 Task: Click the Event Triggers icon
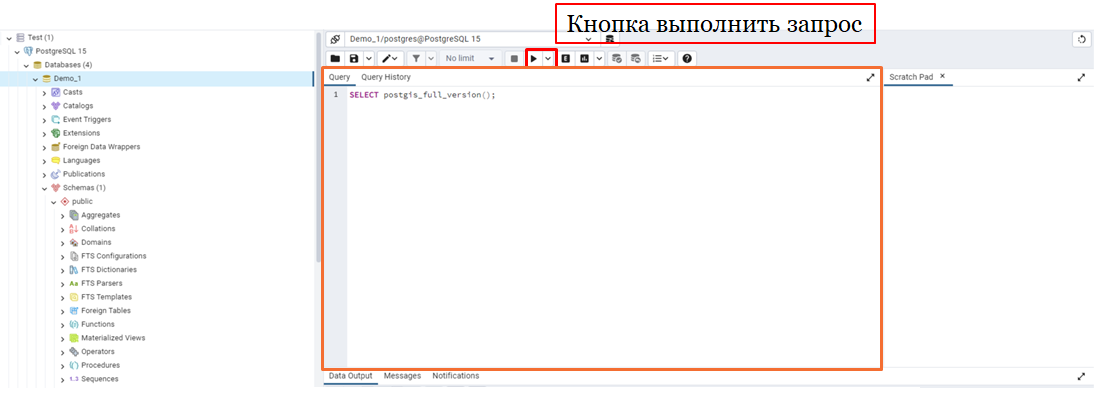point(56,119)
